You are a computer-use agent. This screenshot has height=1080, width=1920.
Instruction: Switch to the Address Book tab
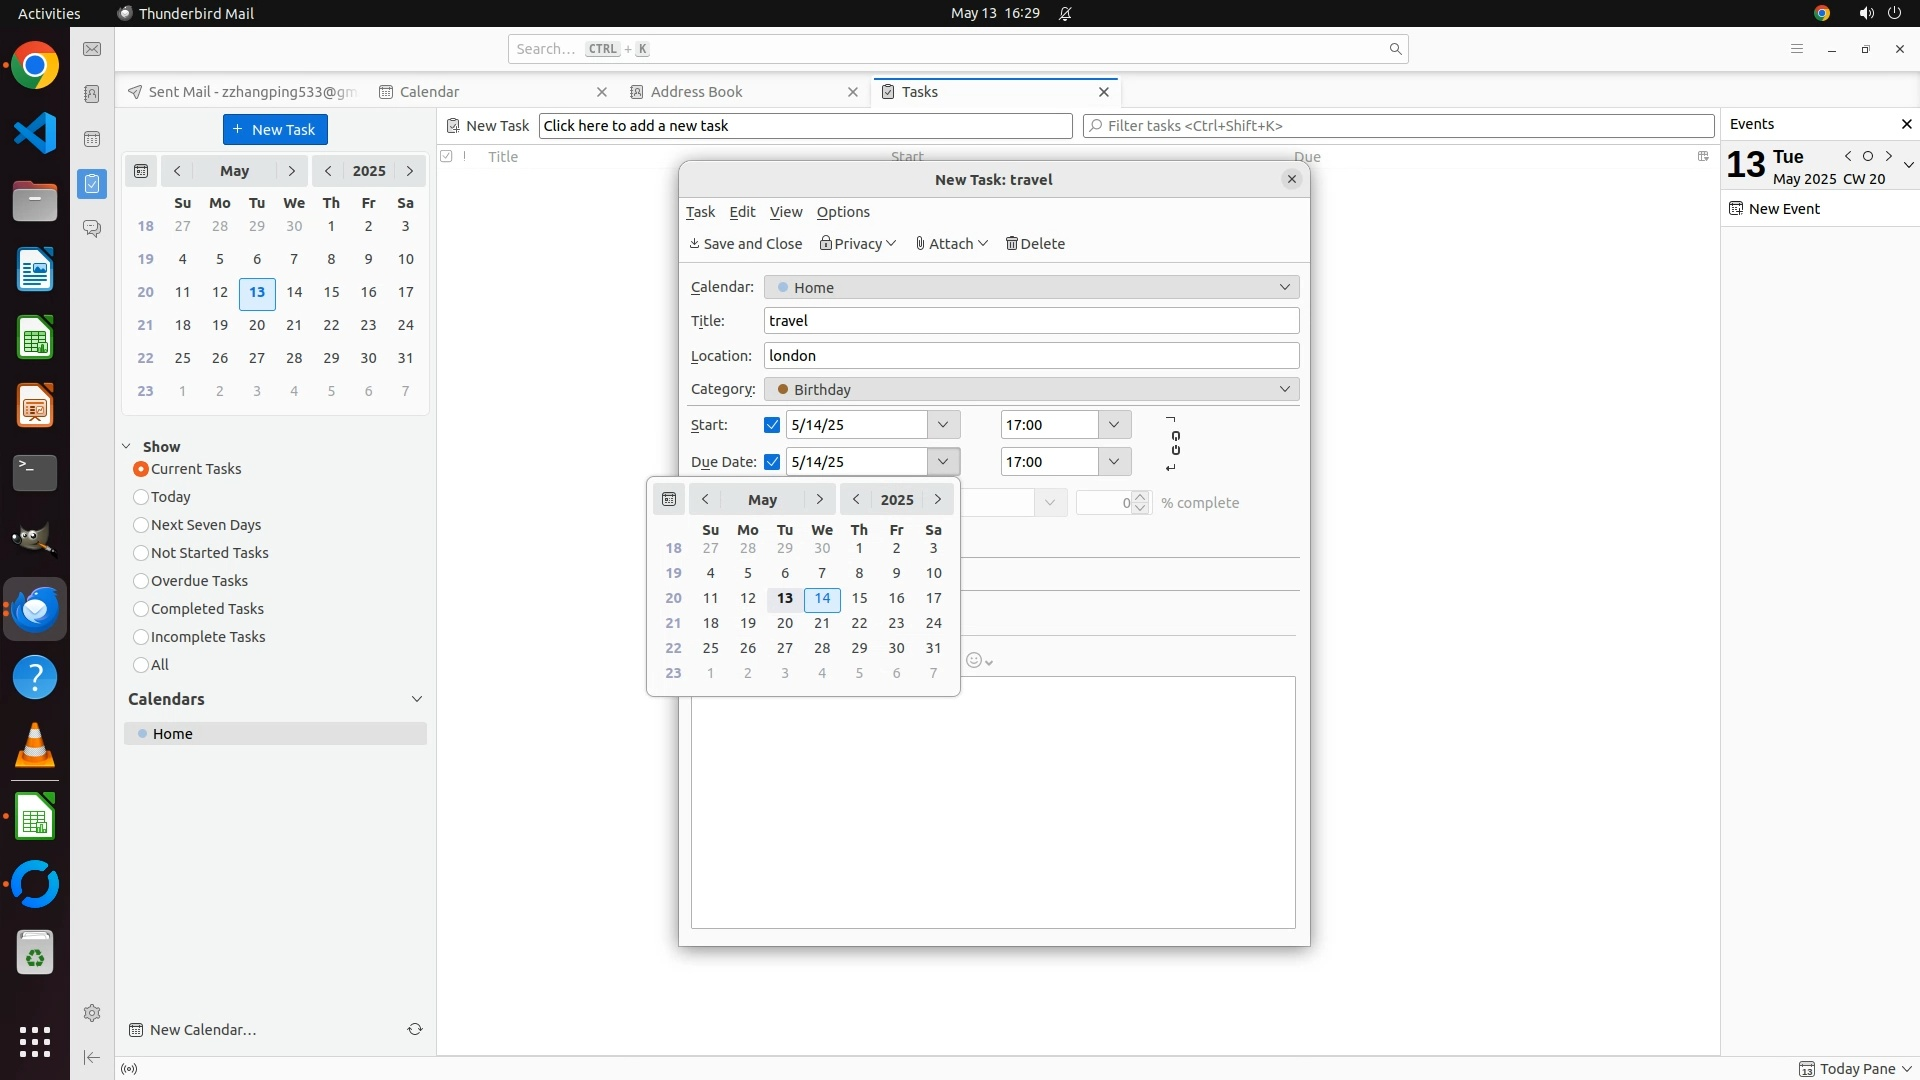697,92
